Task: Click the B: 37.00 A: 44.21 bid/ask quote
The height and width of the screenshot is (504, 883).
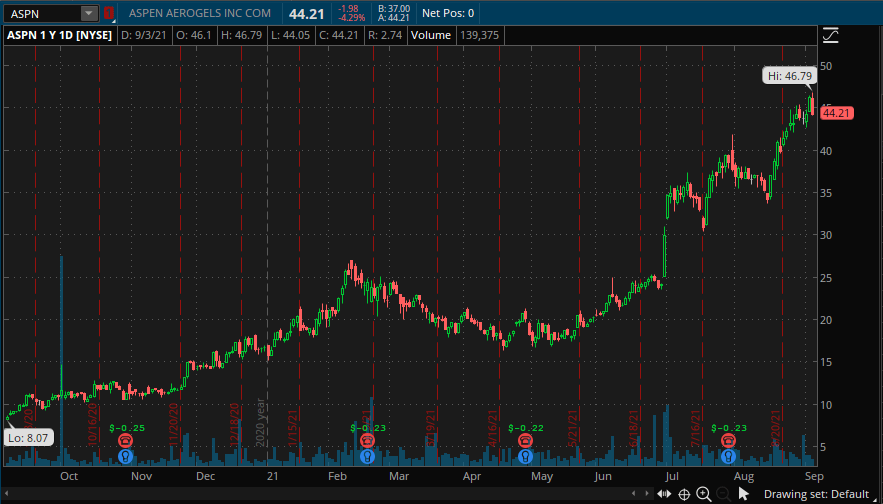Action: 394,13
